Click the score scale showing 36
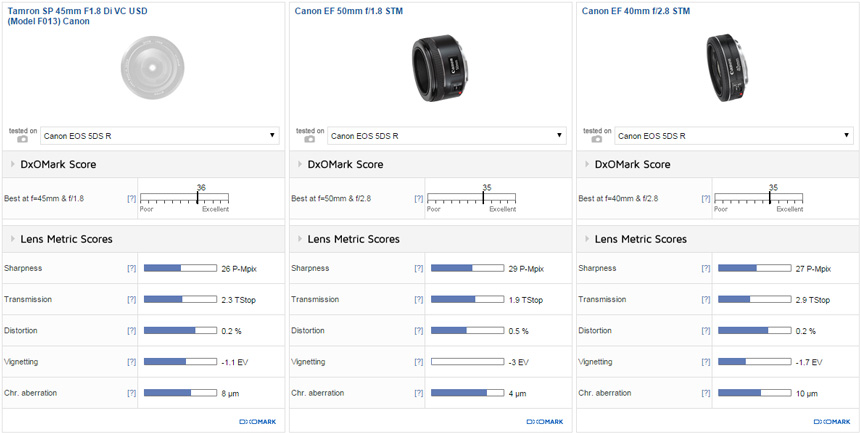Viewport: 860px width, 433px height. tap(184, 199)
